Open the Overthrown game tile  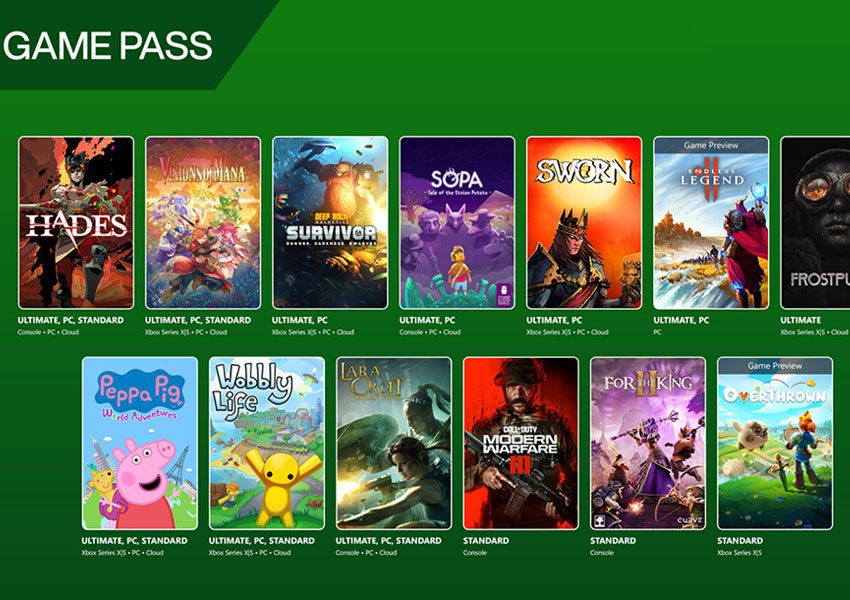pos(775,443)
